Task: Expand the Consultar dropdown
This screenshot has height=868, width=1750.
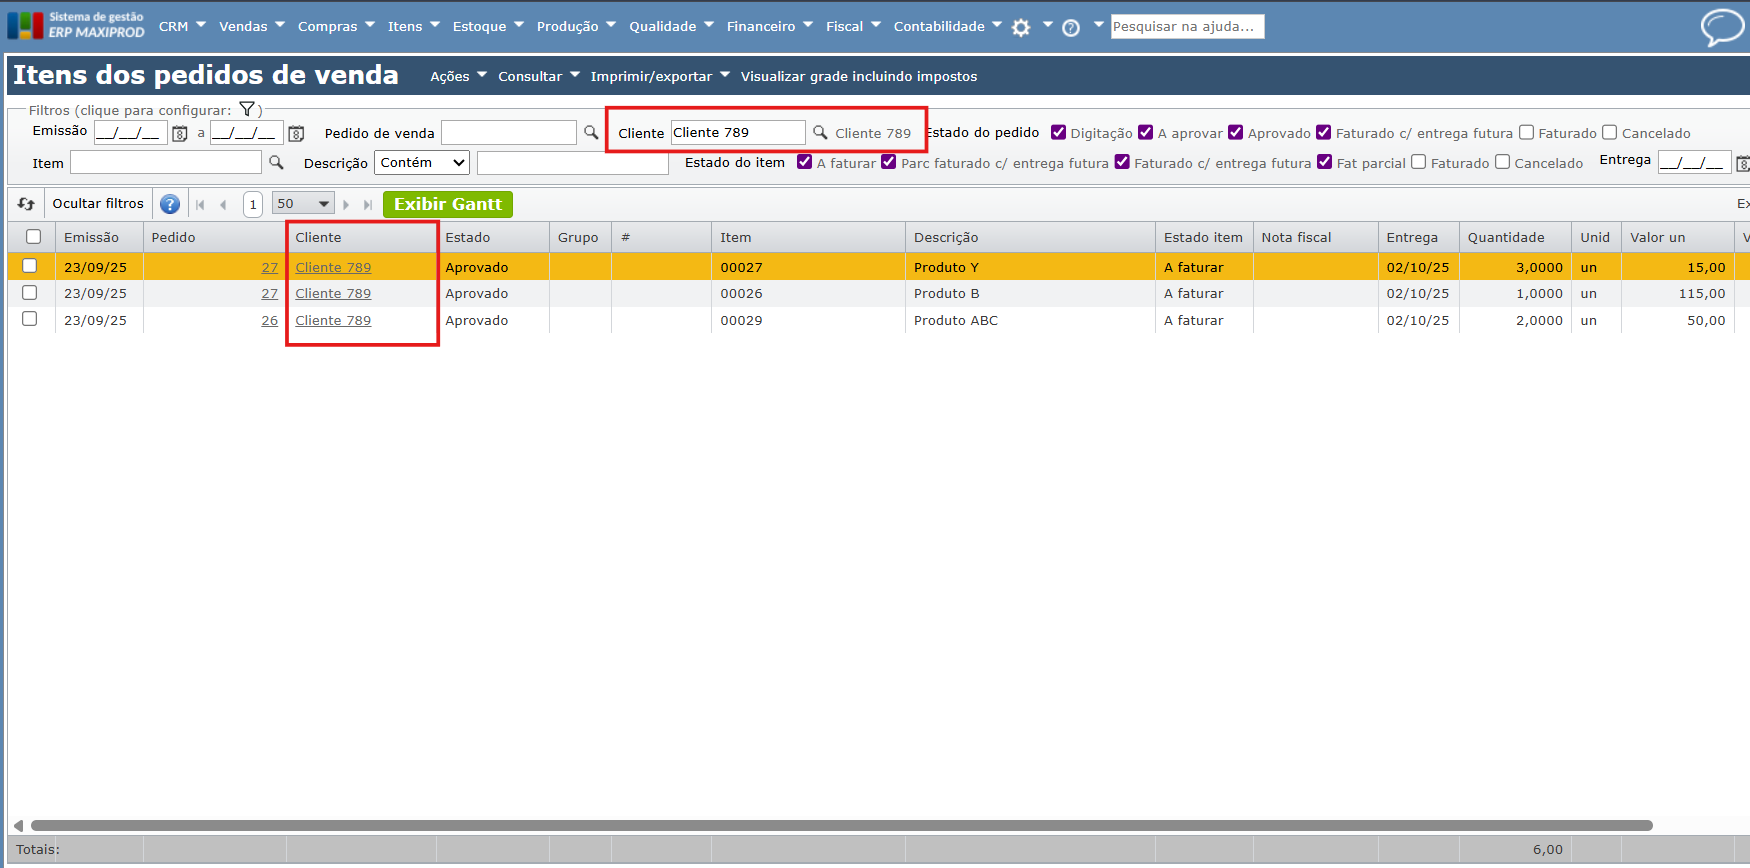Action: point(539,76)
